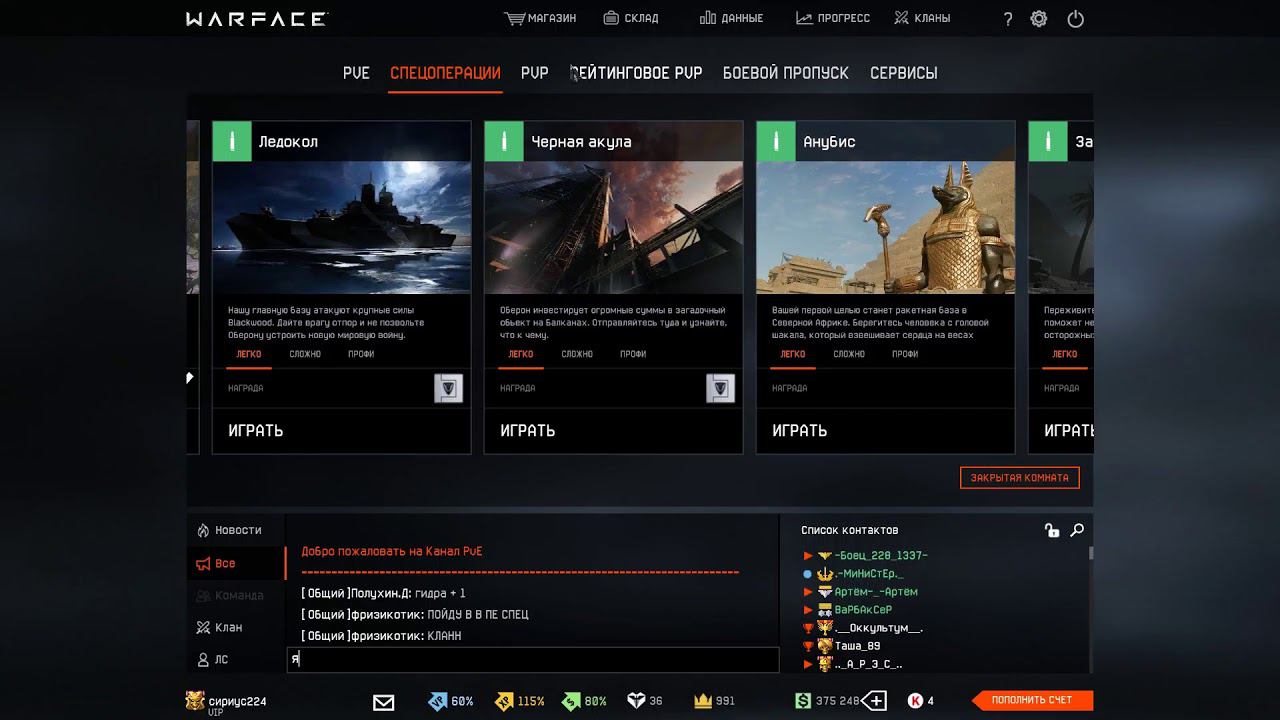Image resolution: width=1280 pixels, height=720 pixels.
Task: Click the Анубис mission image
Action: 886,228
